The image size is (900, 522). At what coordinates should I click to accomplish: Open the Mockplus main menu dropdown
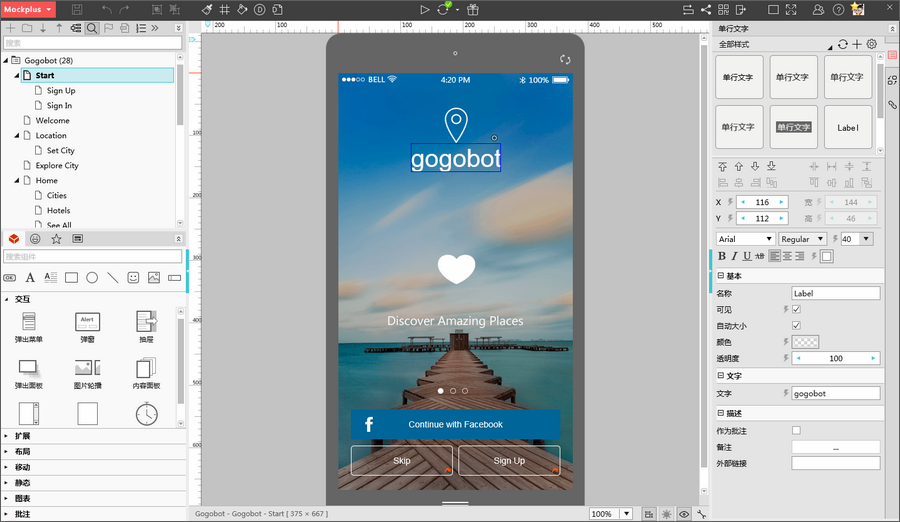[28, 9]
